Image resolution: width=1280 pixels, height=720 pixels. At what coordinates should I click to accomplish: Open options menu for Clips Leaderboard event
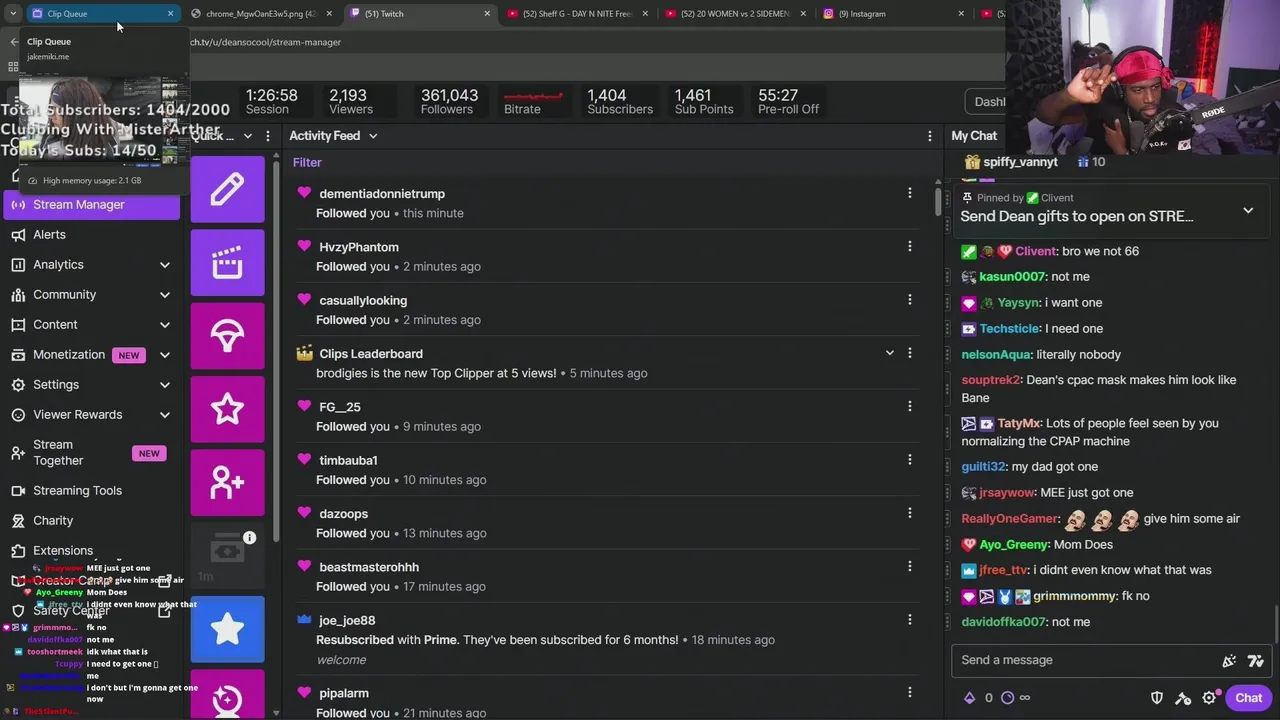(x=909, y=353)
